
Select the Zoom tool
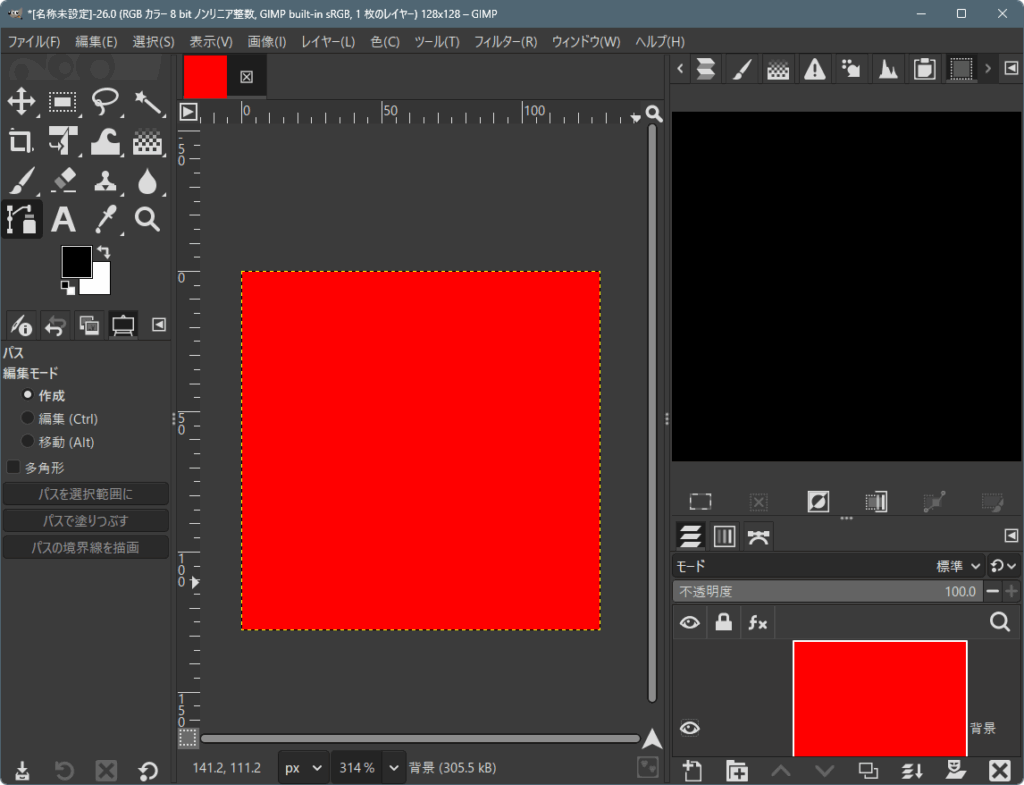(x=146, y=220)
